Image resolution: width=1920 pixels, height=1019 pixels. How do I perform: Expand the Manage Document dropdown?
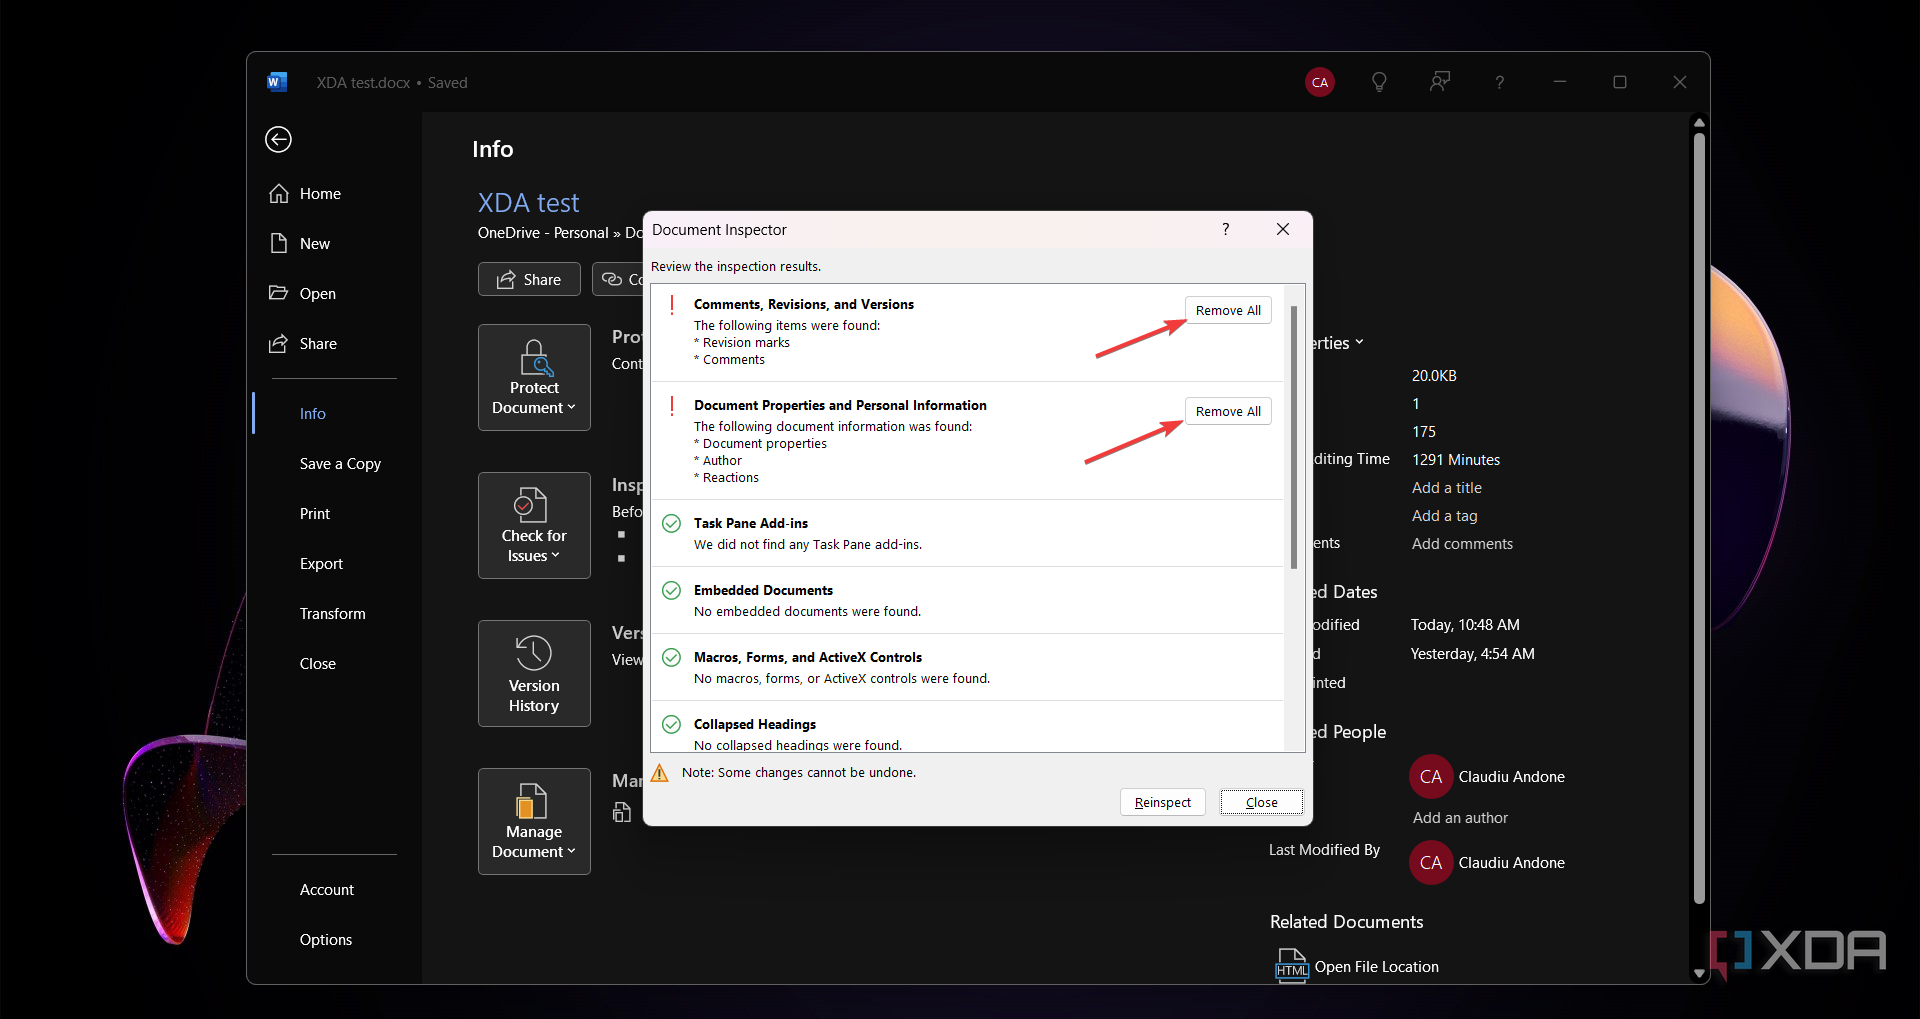(x=534, y=822)
